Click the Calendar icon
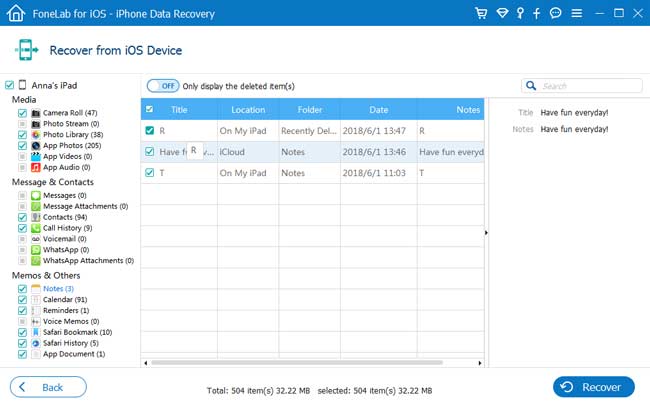The image size is (650, 406). click(x=36, y=299)
